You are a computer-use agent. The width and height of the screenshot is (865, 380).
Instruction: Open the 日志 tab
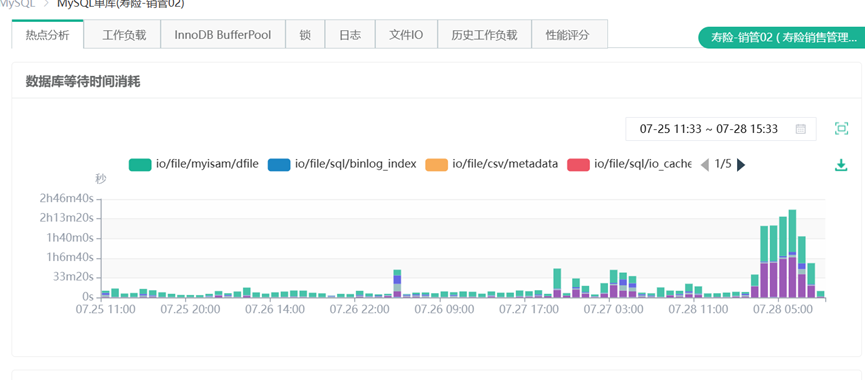[350, 35]
